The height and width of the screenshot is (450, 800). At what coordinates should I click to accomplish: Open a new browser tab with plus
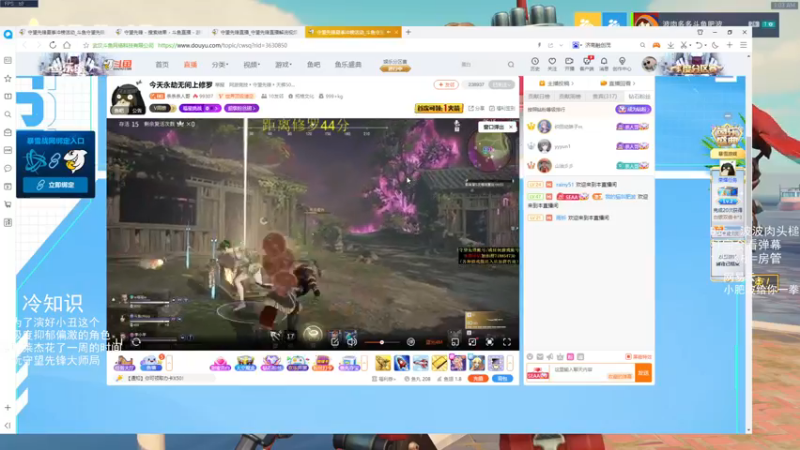[x=408, y=32]
